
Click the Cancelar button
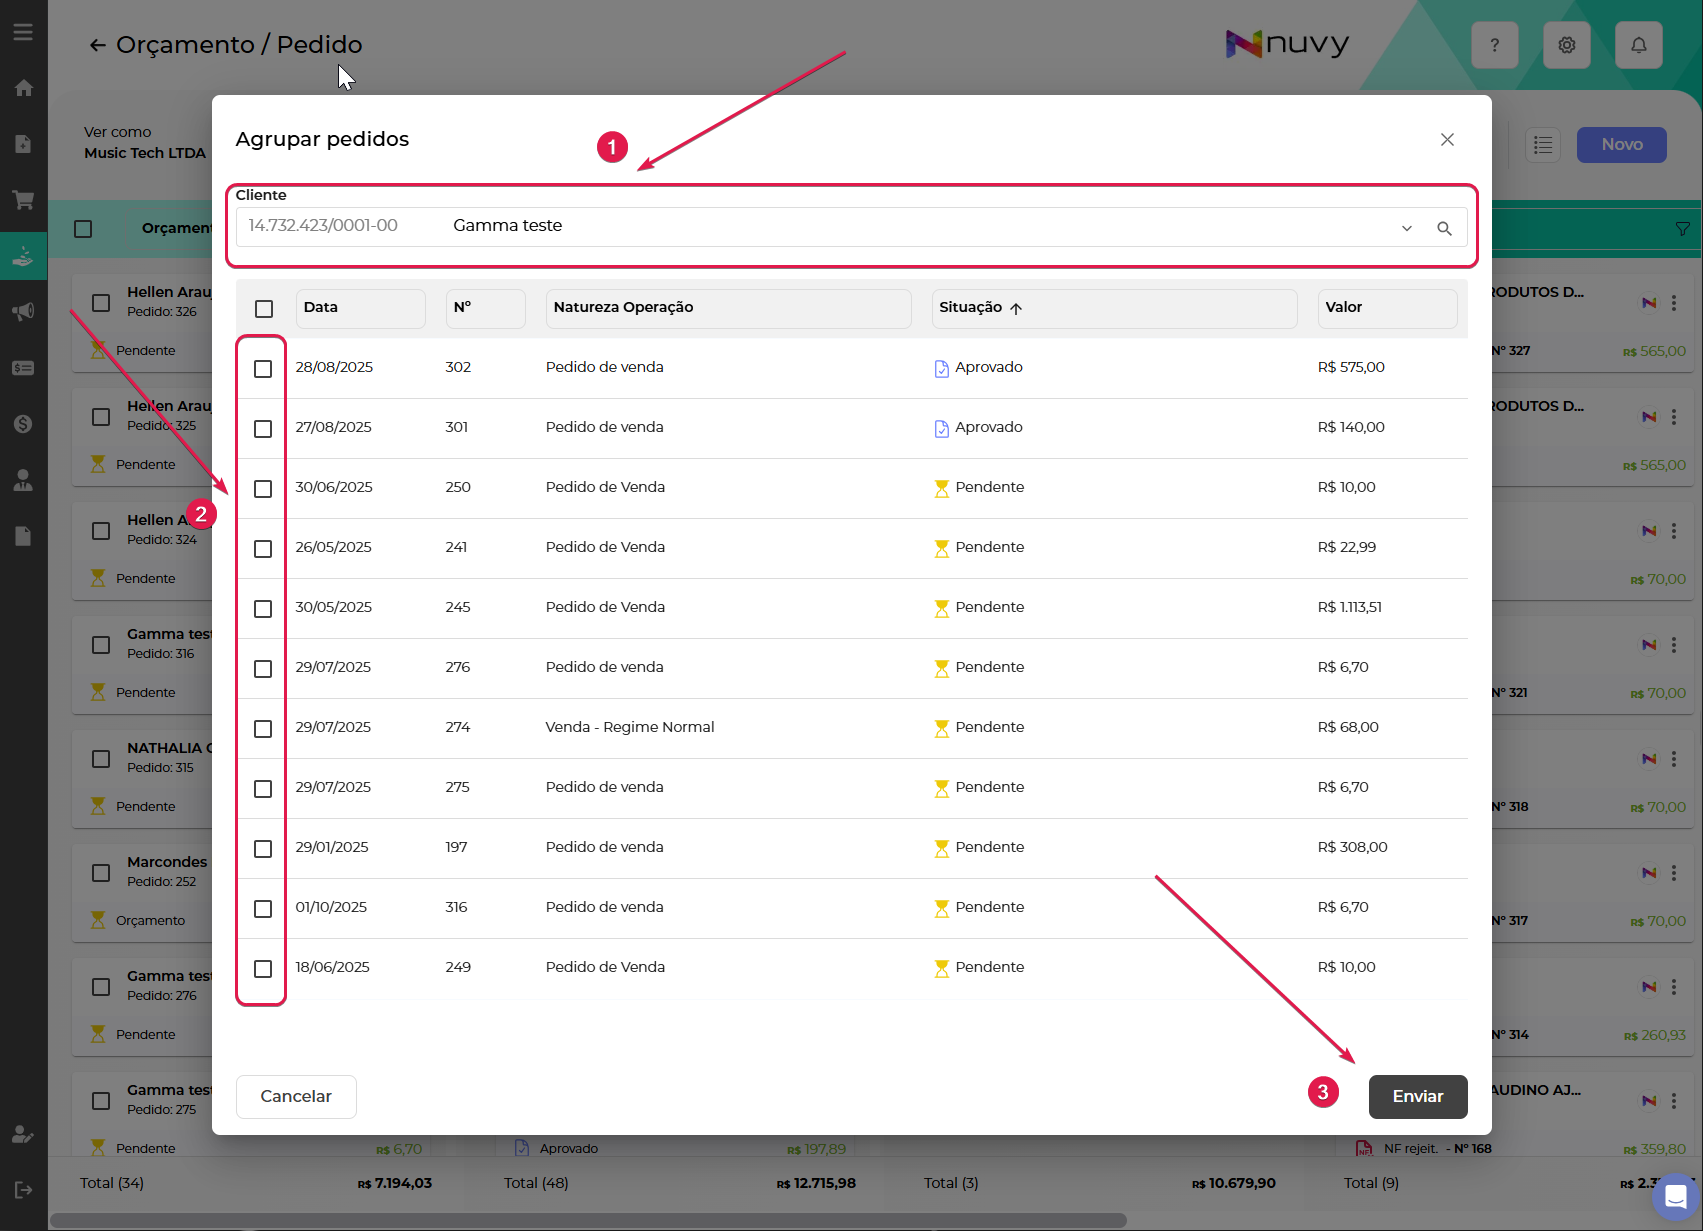(296, 1097)
